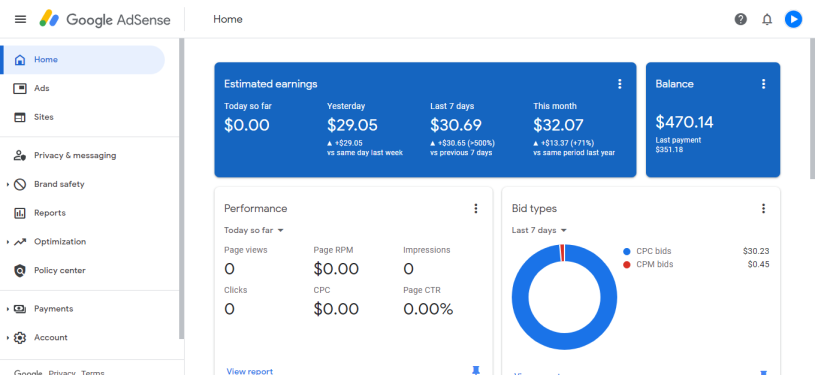Viewport: 815px width, 375px height.
Task: Click the Policy center shield icon
Action: coord(20,270)
